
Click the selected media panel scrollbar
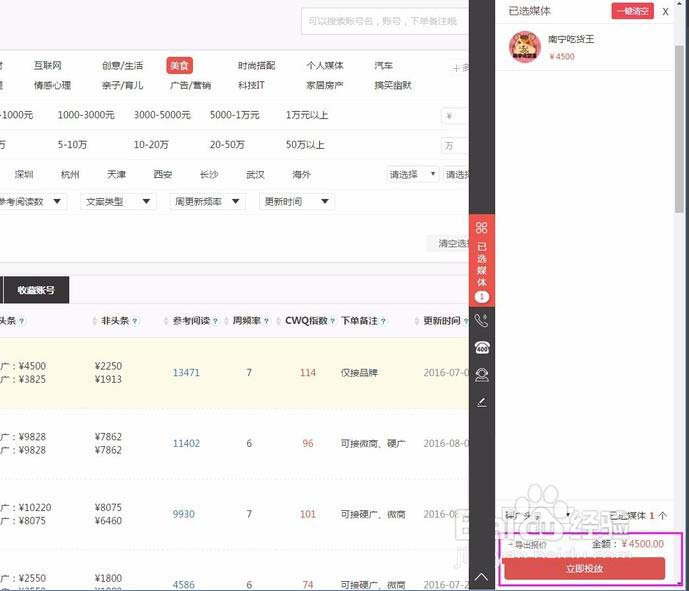pyautogui.click(x=679, y=129)
